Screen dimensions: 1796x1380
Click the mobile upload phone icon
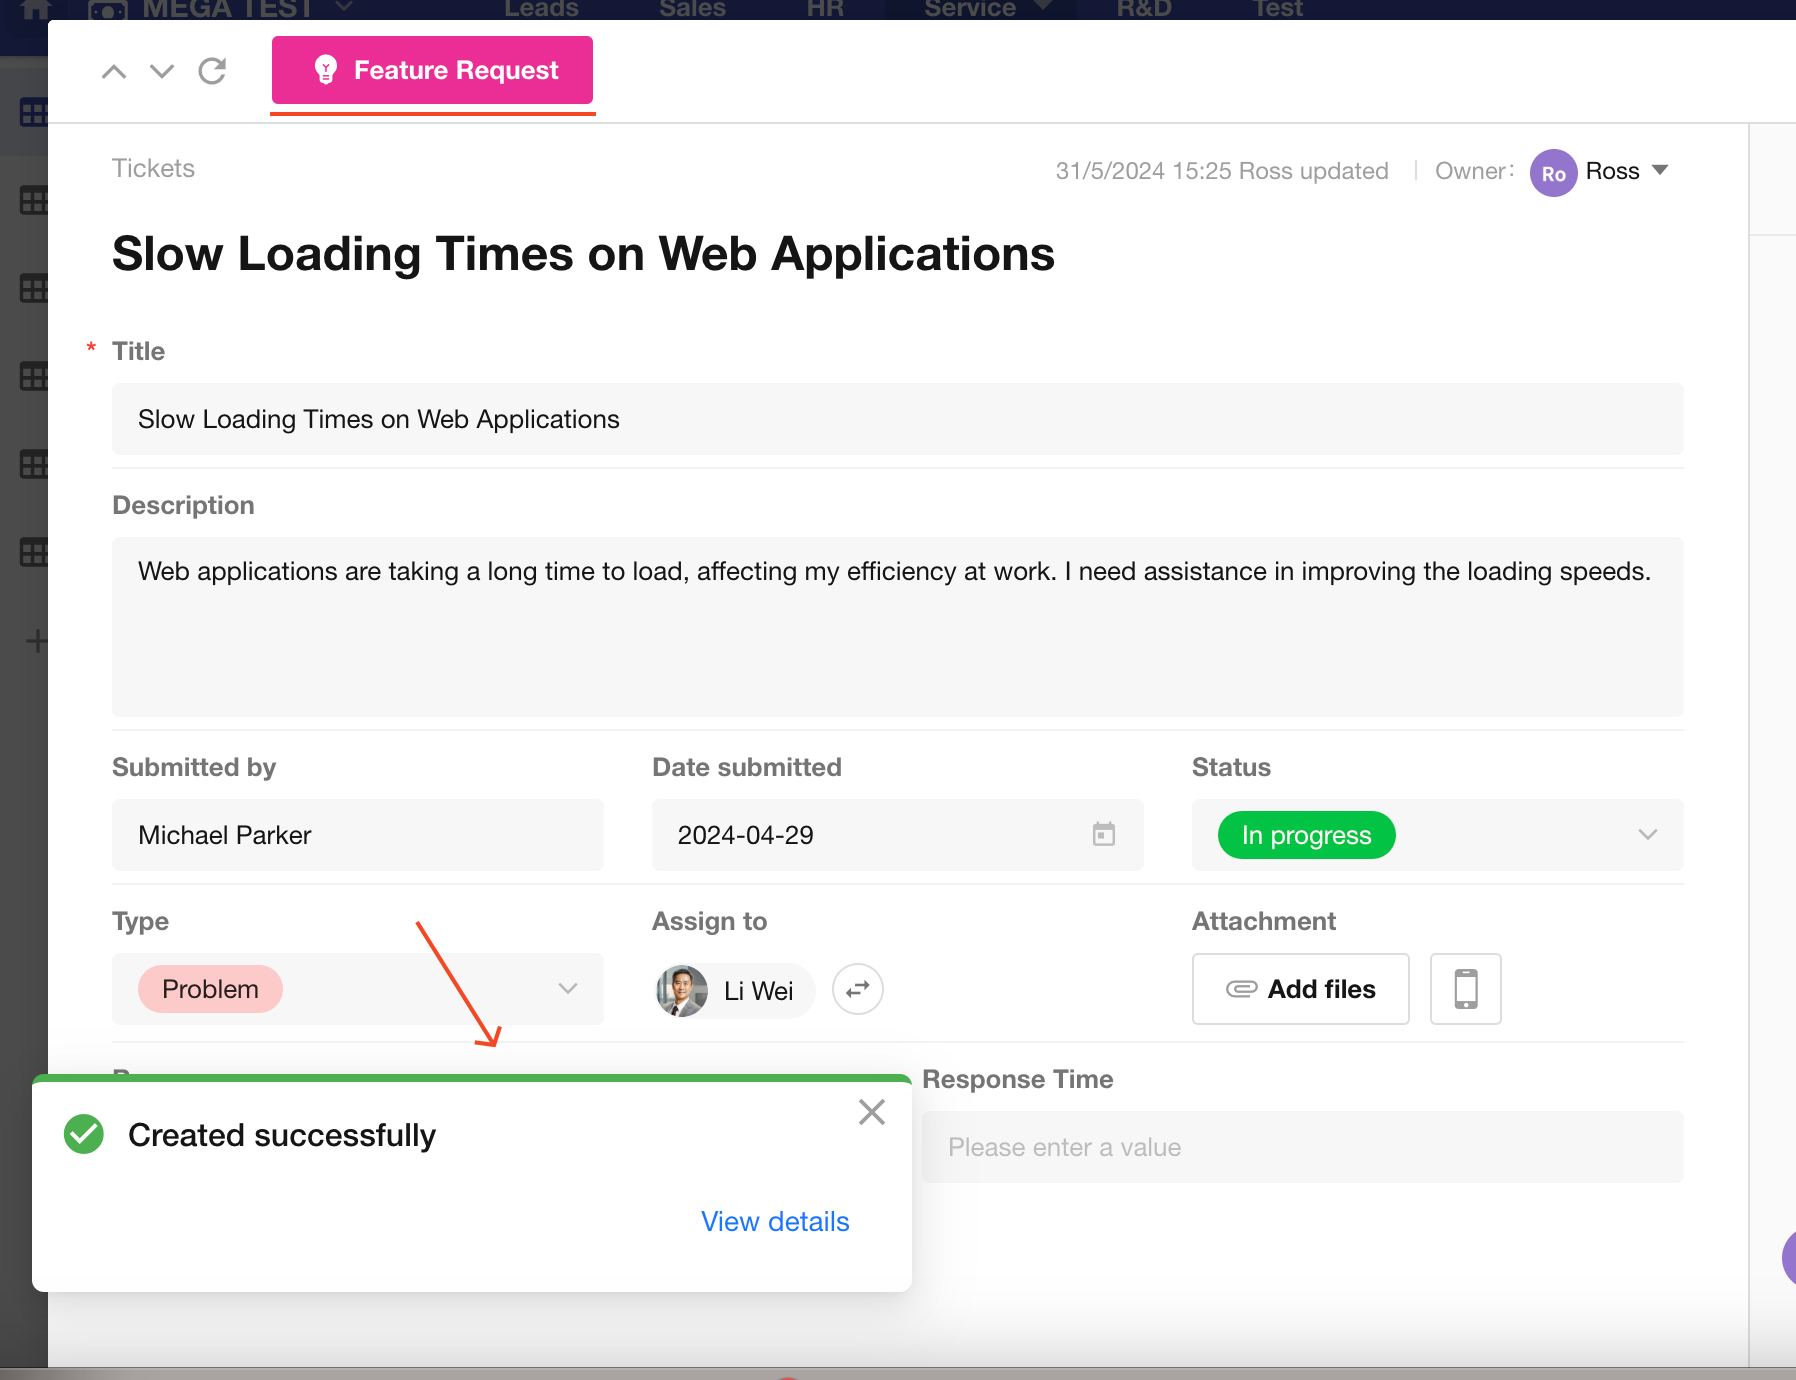coord(1465,989)
